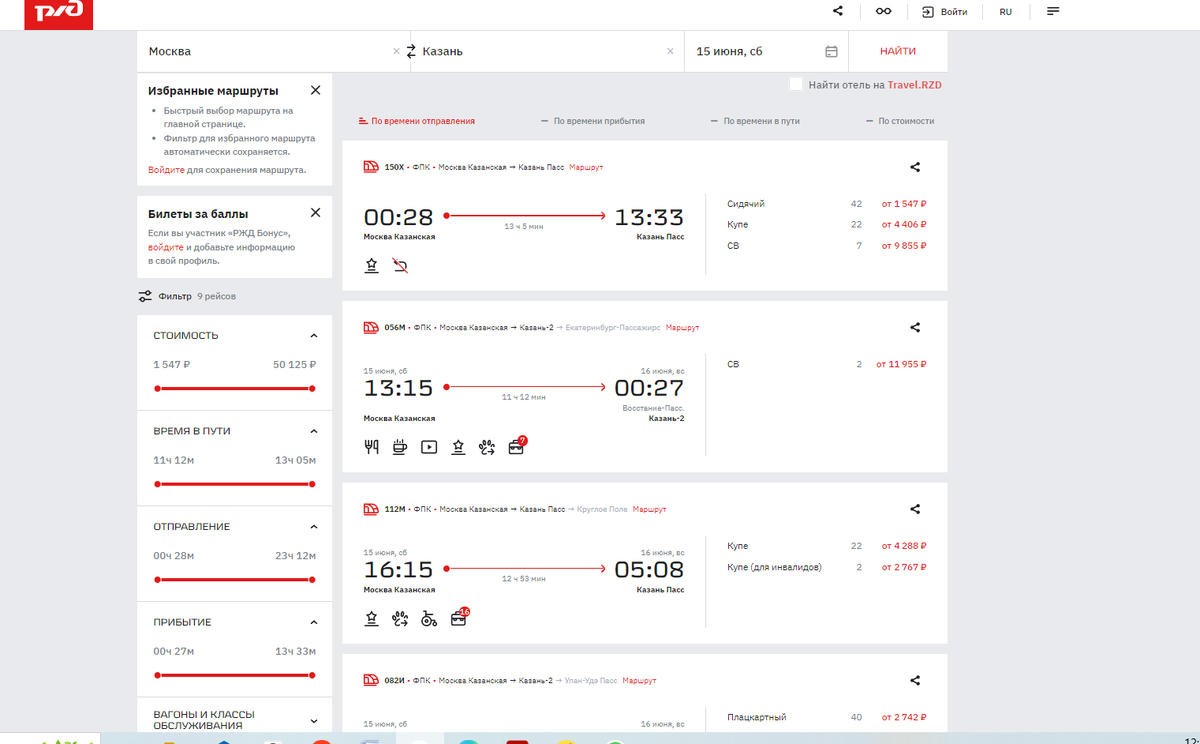Collapse the СТОИМОСТЬ filter section
Image resolution: width=1200 pixels, height=744 pixels.
pyautogui.click(x=314, y=336)
